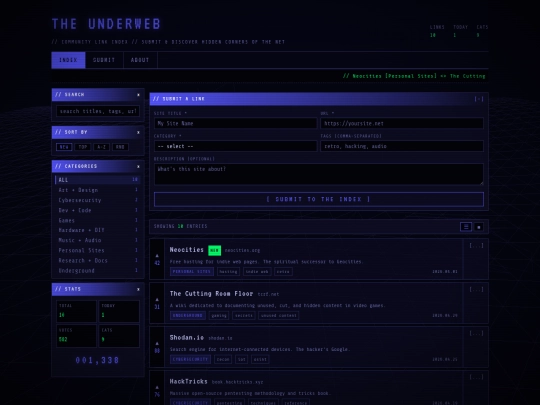Image resolution: width=540 pixels, height=405 pixels.
Task: Expand the Neocities entry options
Action: tap(476, 246)
